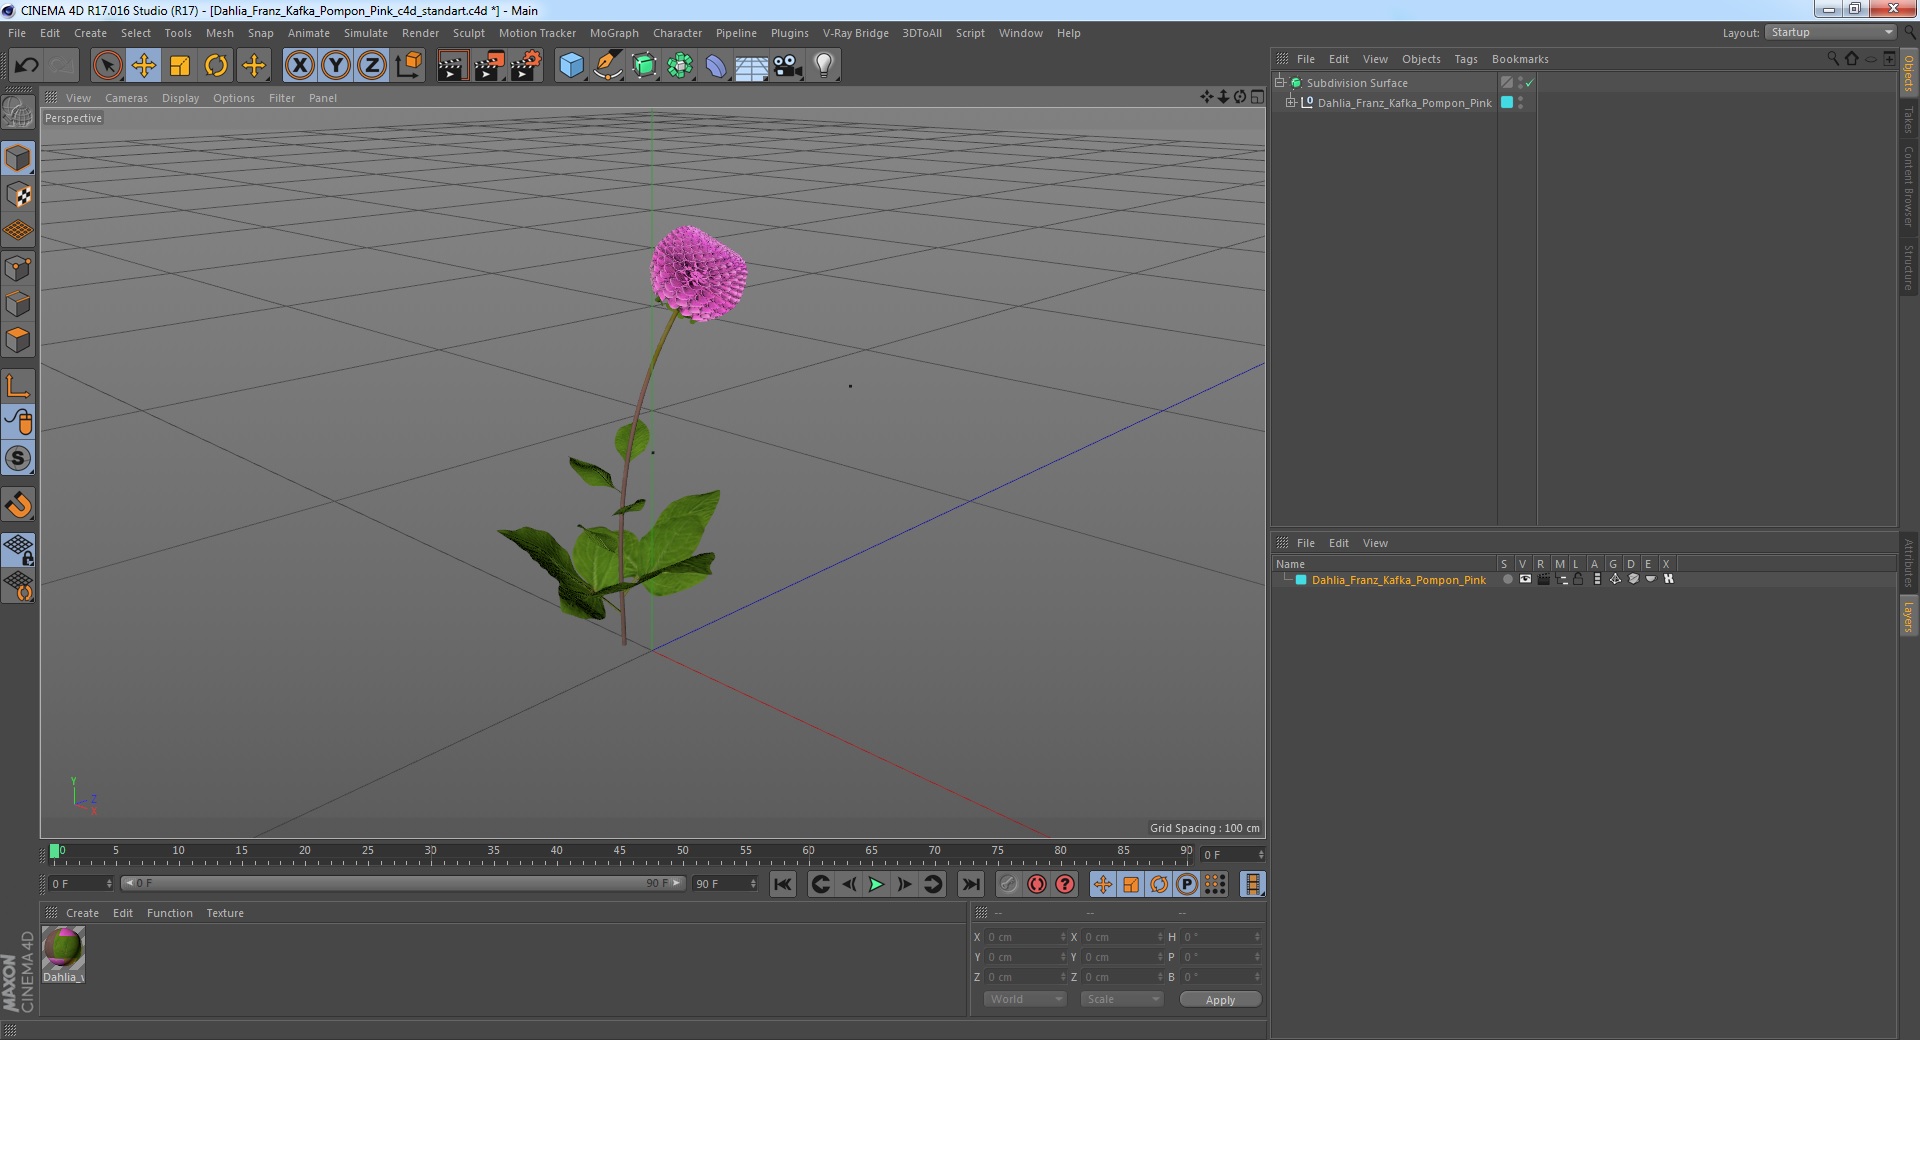The height and width of the screenshot is (1158, 1920).
Task: Click the Bend deformer icon
Action: tap(716, 66)
